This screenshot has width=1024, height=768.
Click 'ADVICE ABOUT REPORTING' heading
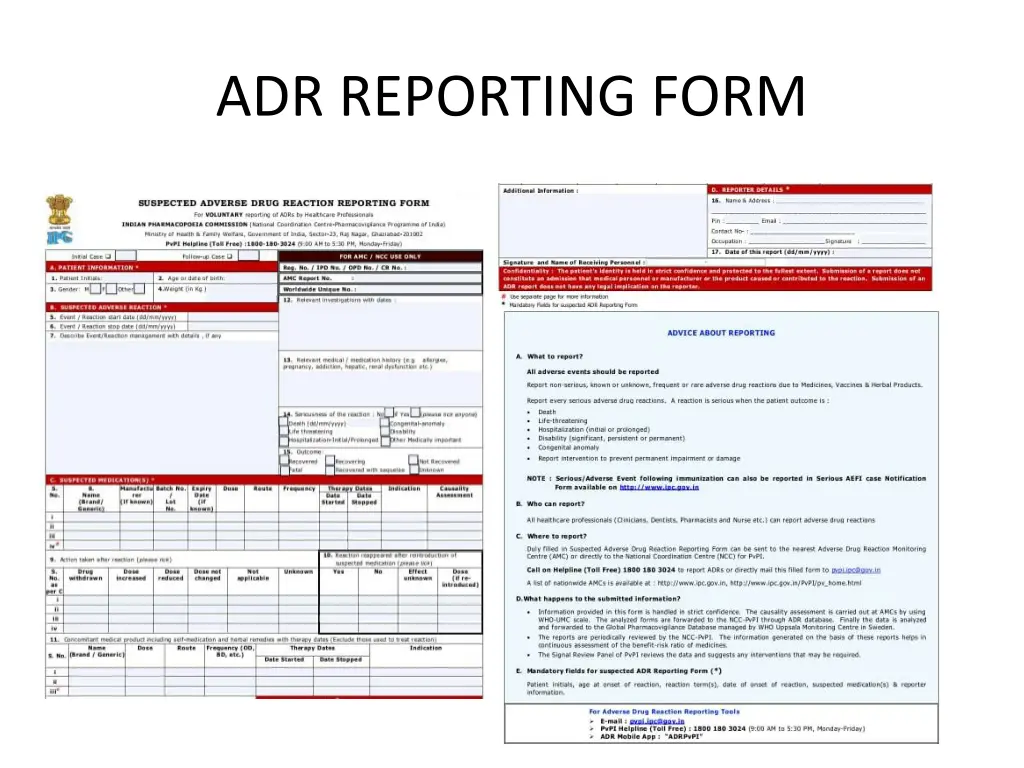coord(721,332)
